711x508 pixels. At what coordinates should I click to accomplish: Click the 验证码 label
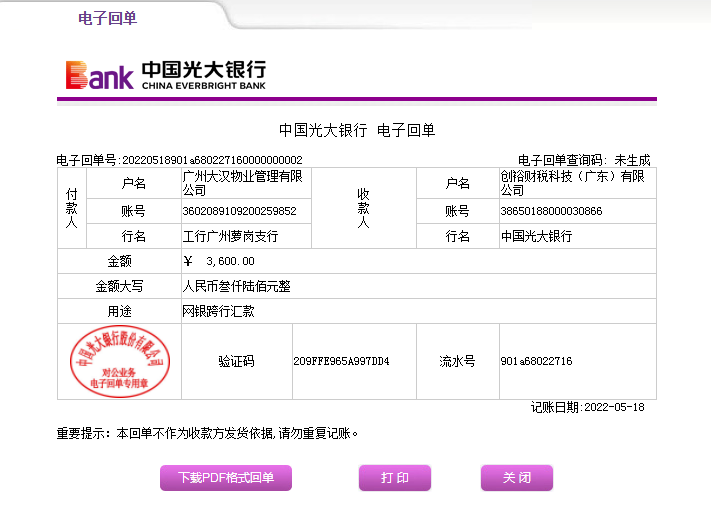coord(236,361)
